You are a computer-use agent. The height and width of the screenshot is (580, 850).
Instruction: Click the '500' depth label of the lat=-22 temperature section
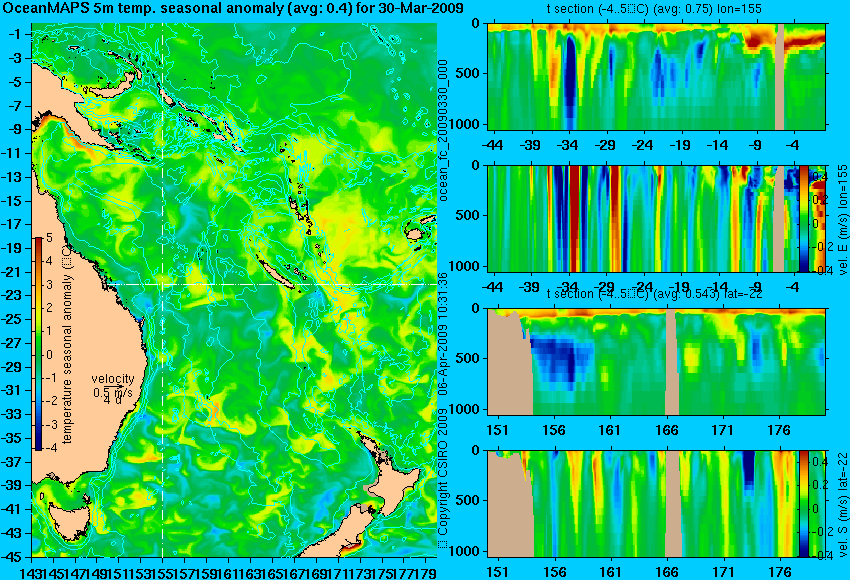pyautogui.click(x=468, y=359)
